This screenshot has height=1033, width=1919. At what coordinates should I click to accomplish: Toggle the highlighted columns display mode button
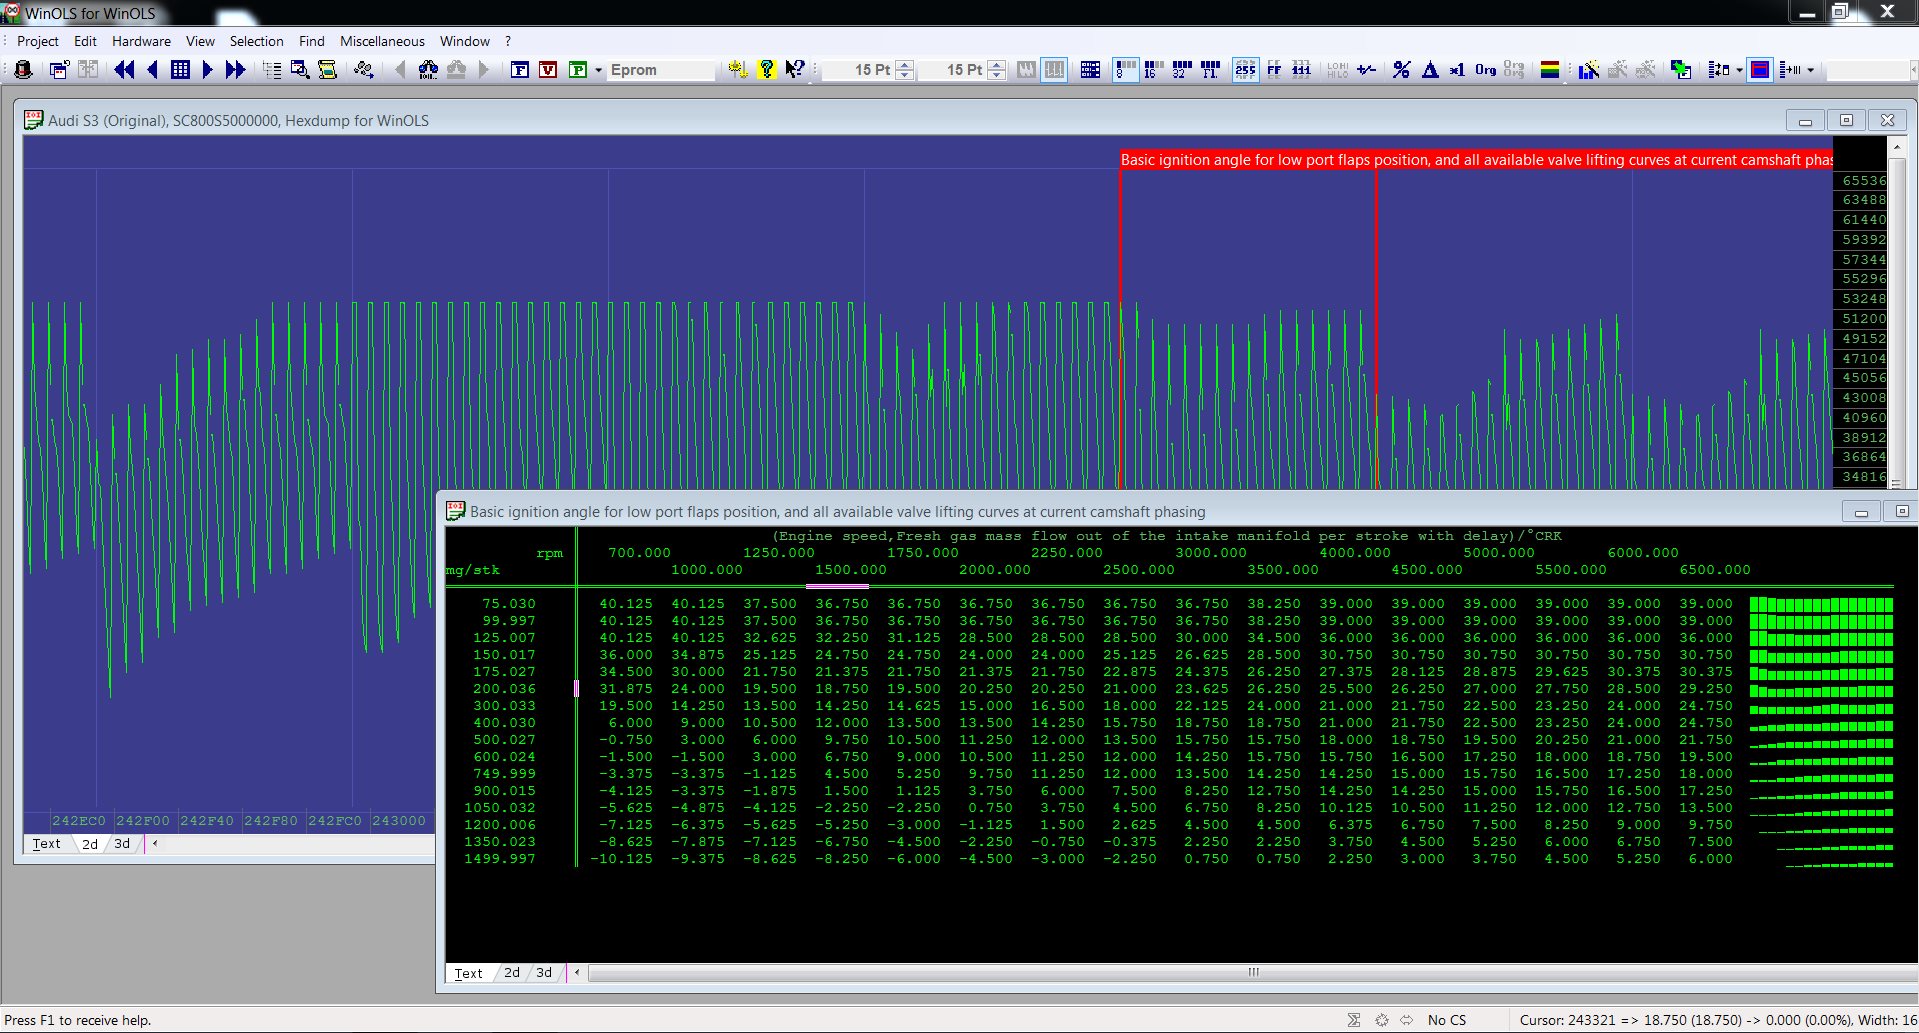[x=1054, y=69]
